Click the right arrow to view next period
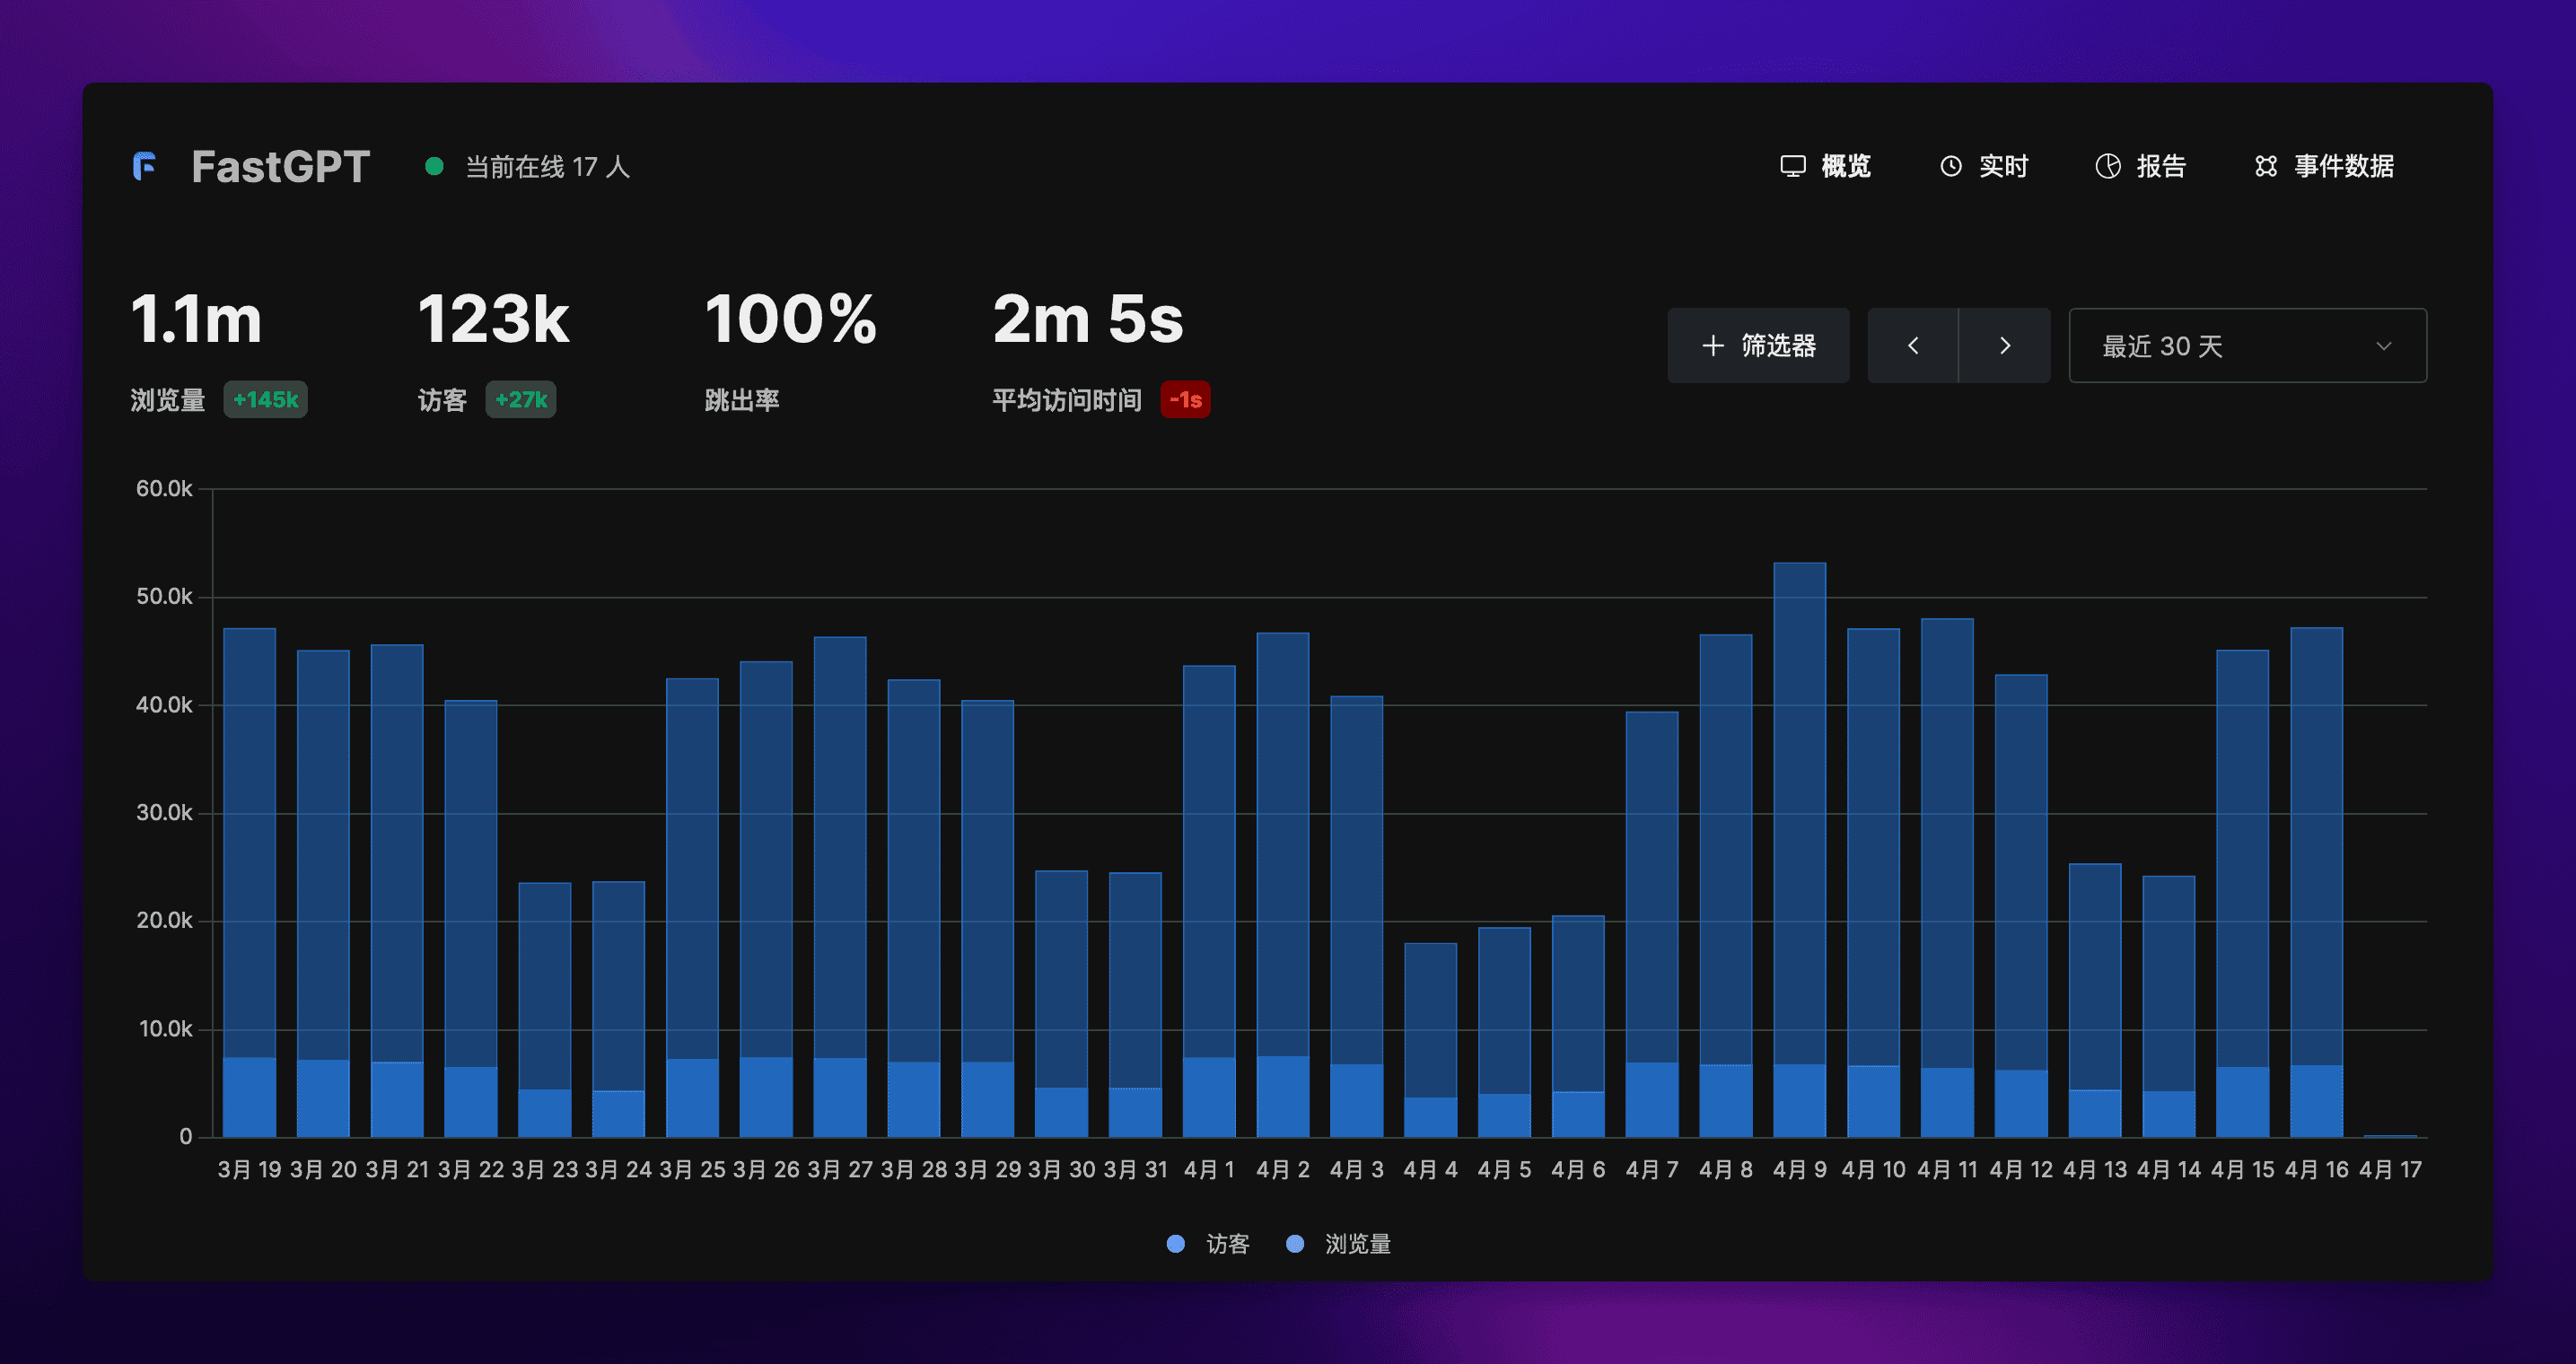This screenshot has height=1364, width=2576. click(x=2004, y=345)
